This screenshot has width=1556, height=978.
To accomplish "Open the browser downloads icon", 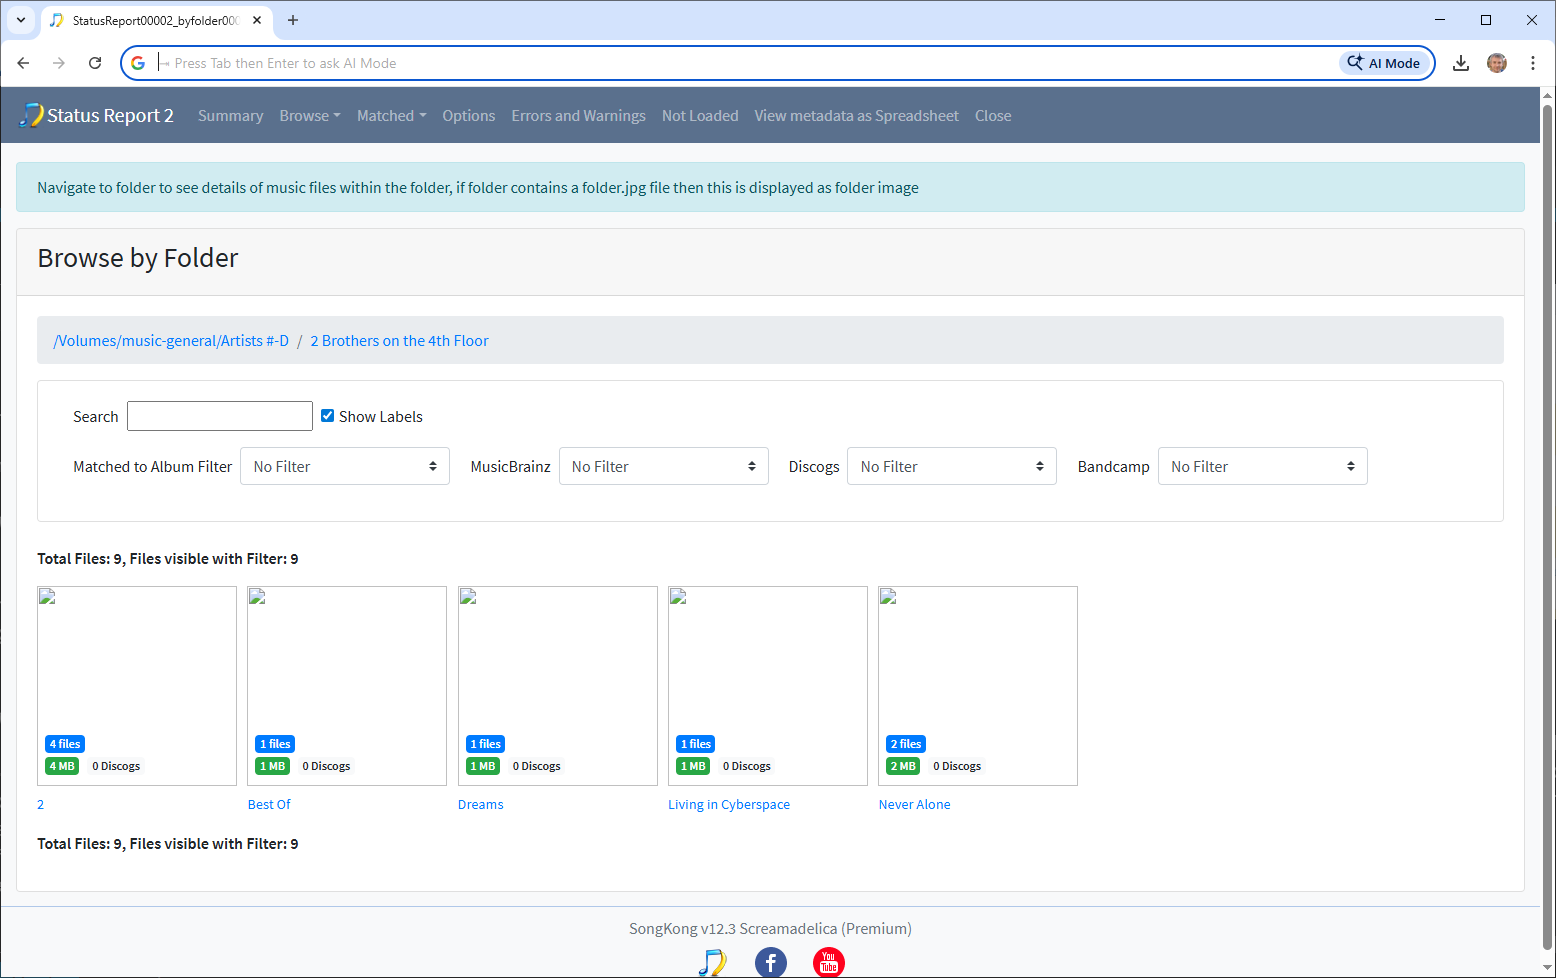I will (x=1460, y=63).
